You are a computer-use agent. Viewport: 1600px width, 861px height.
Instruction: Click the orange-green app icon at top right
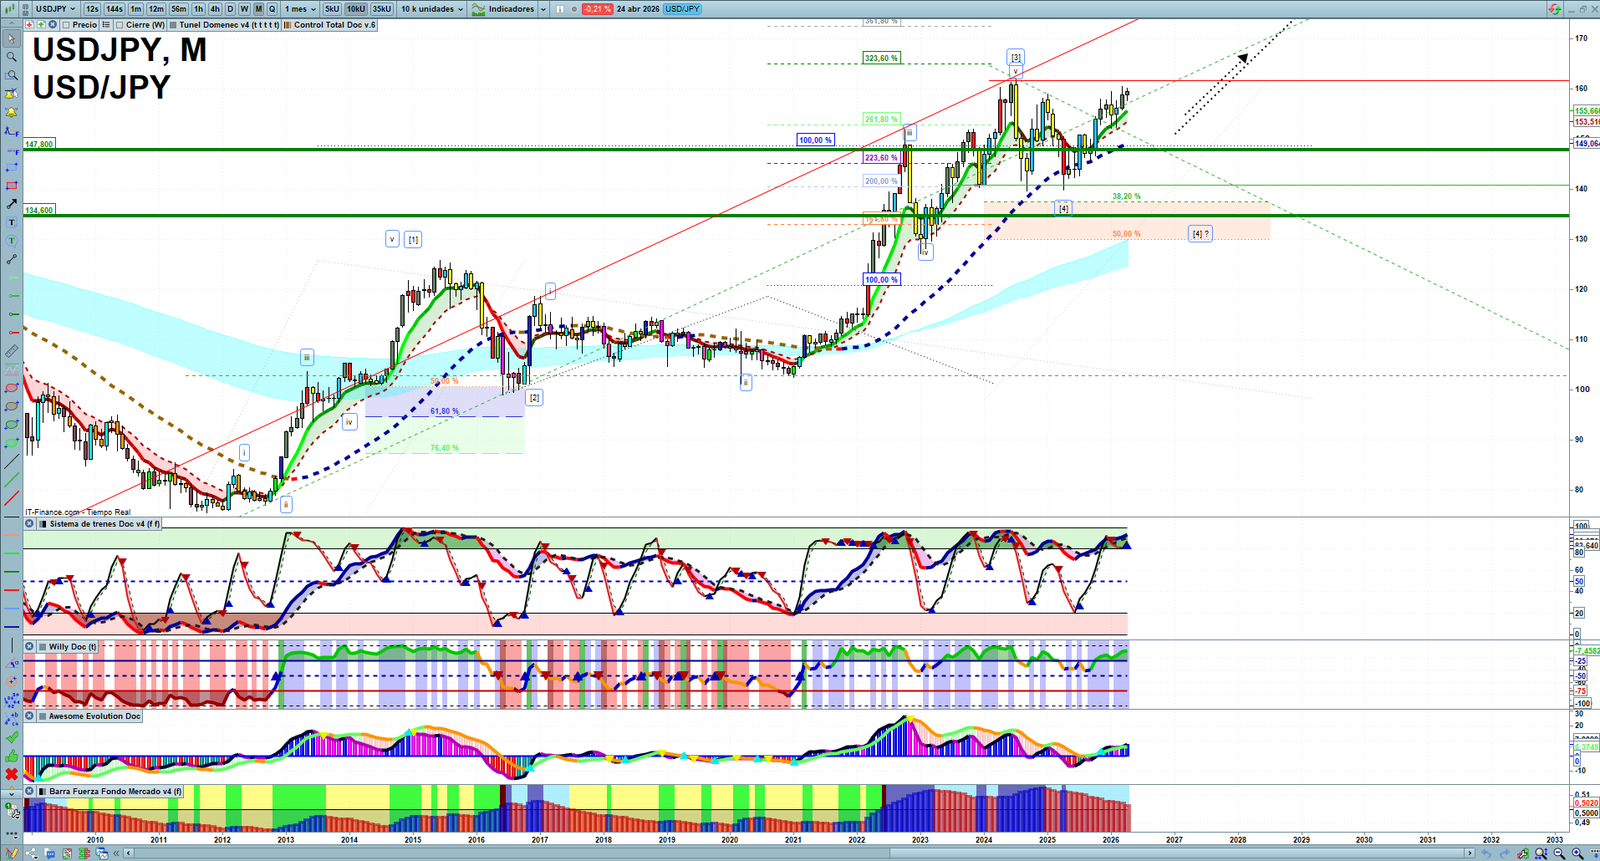coord(1555,9)
